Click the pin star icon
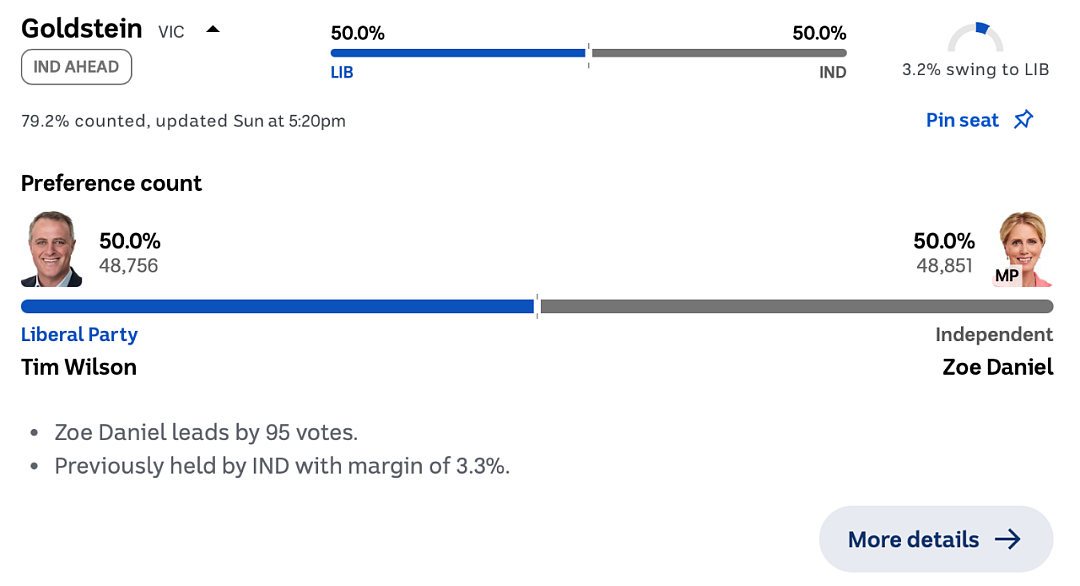 pyautogui.click(x=1024, y=120)
